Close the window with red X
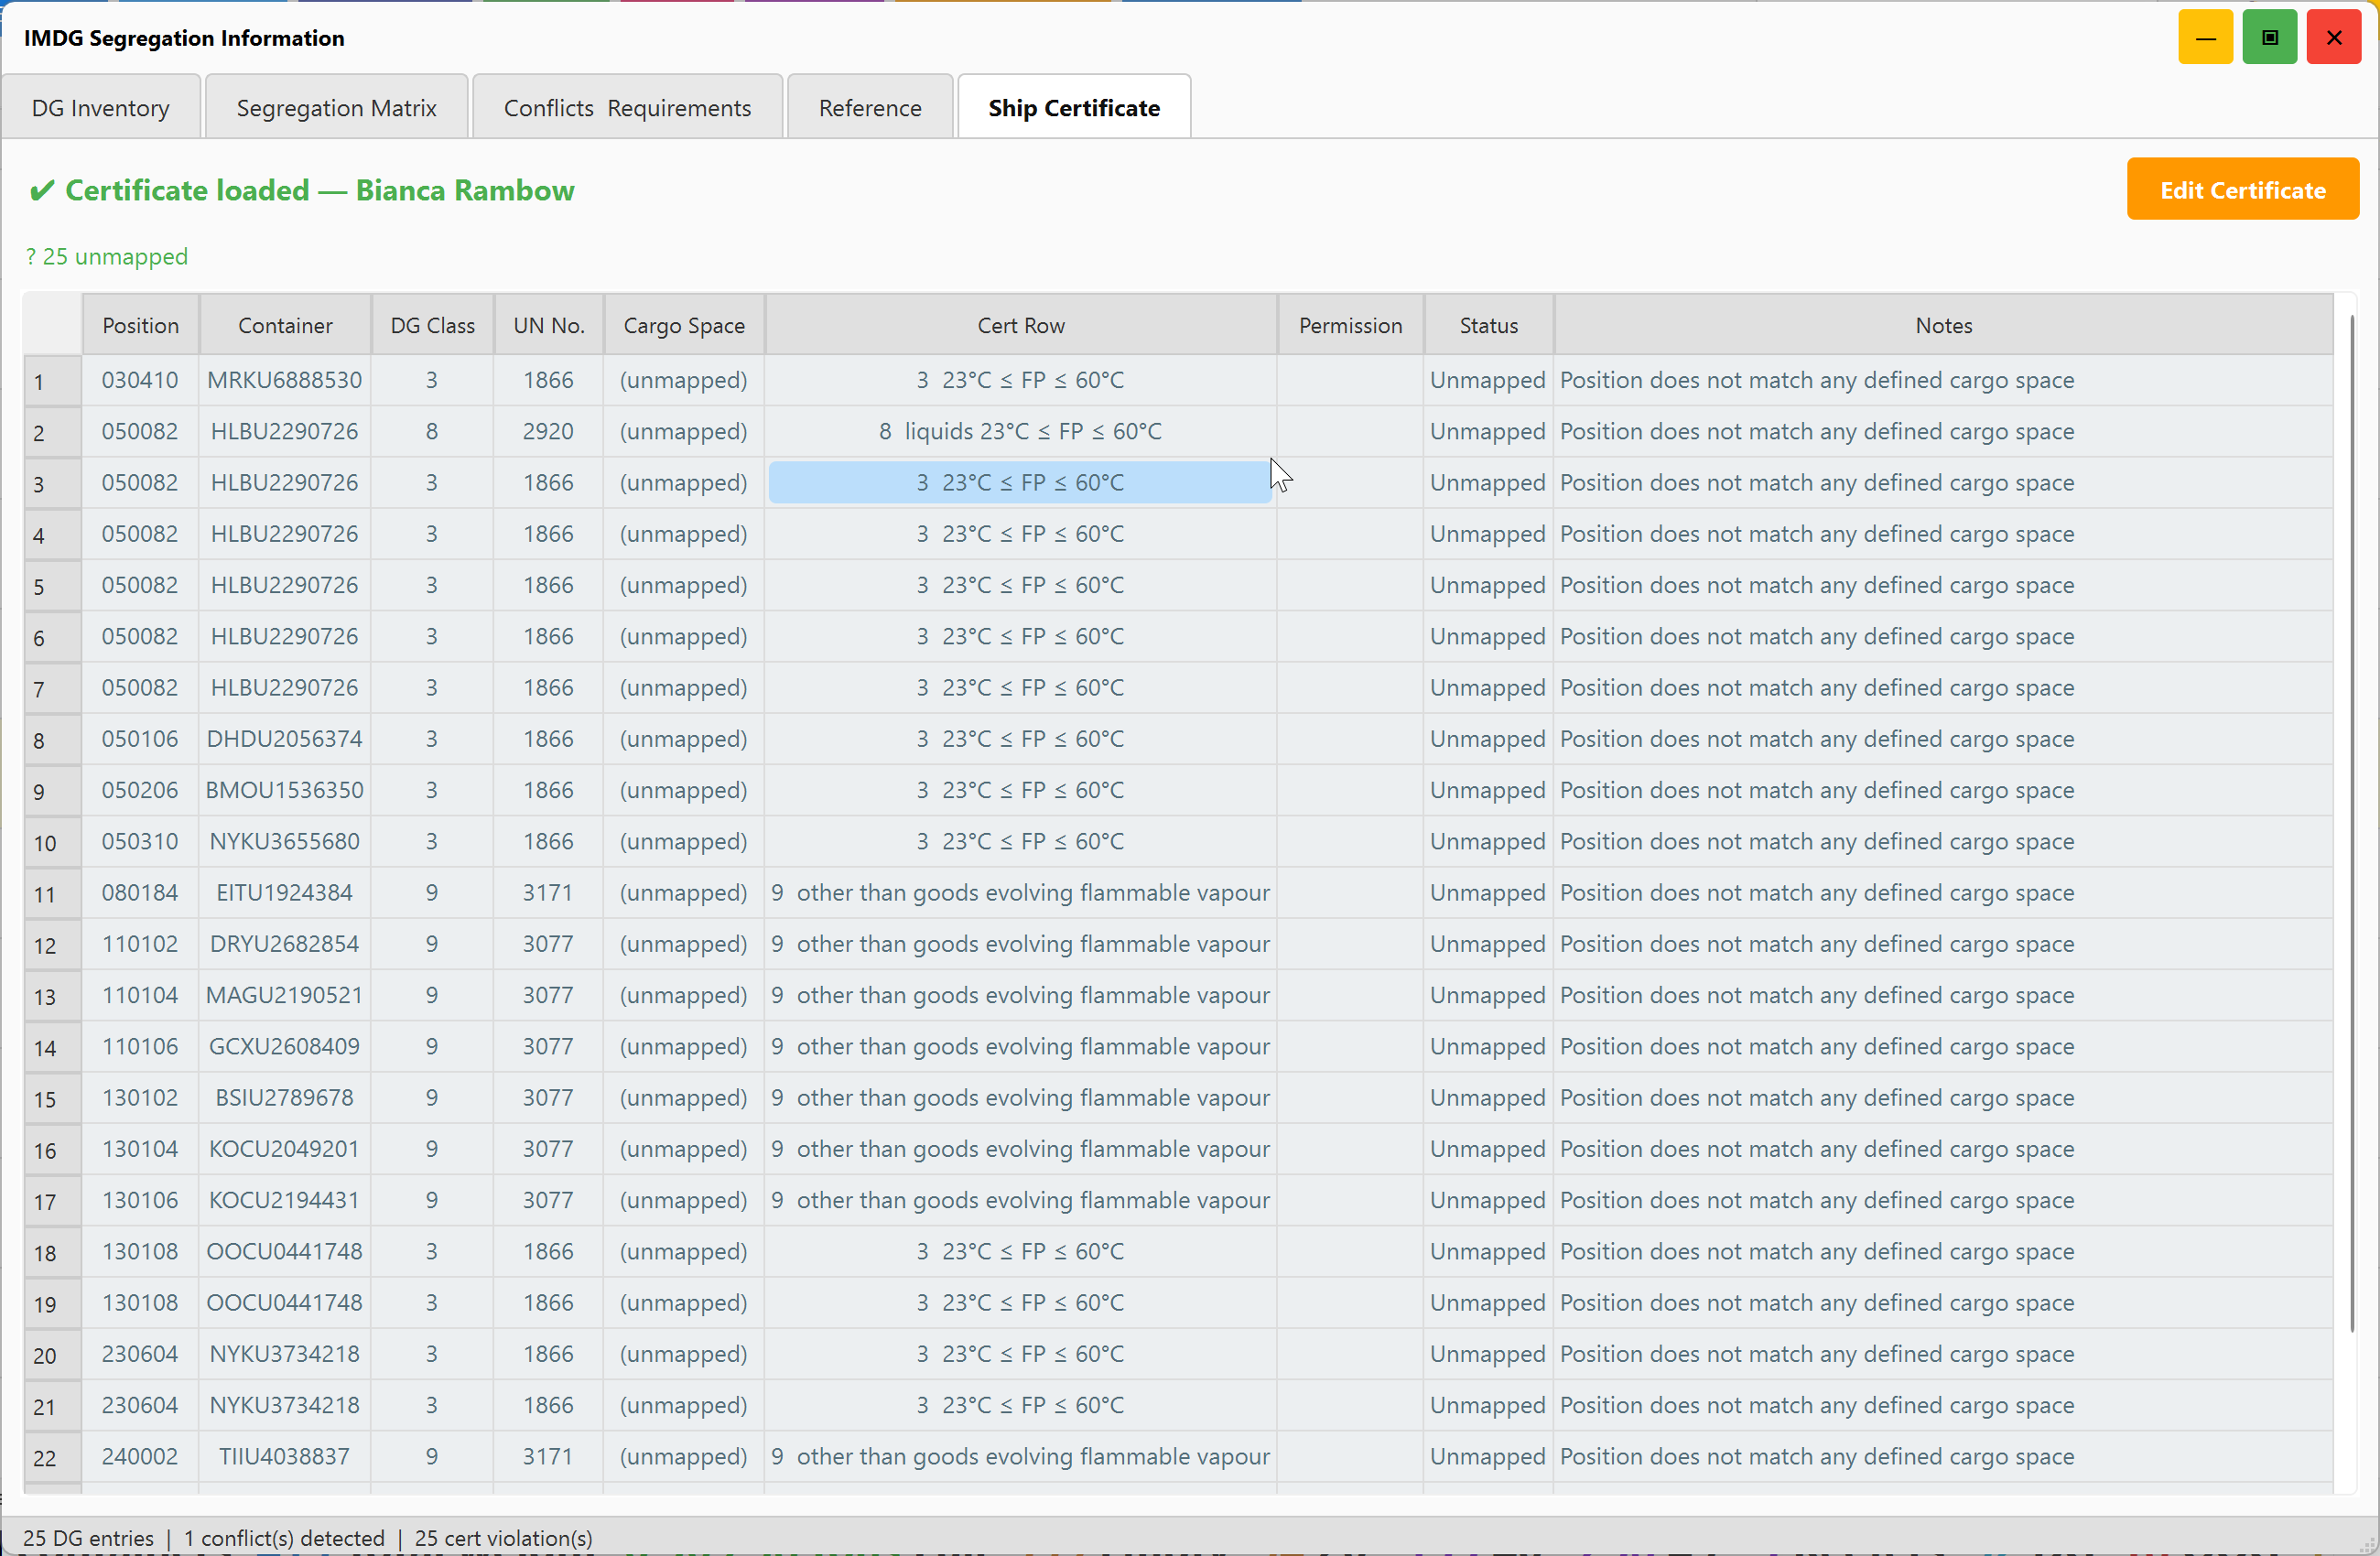 tap(2333, 38)
